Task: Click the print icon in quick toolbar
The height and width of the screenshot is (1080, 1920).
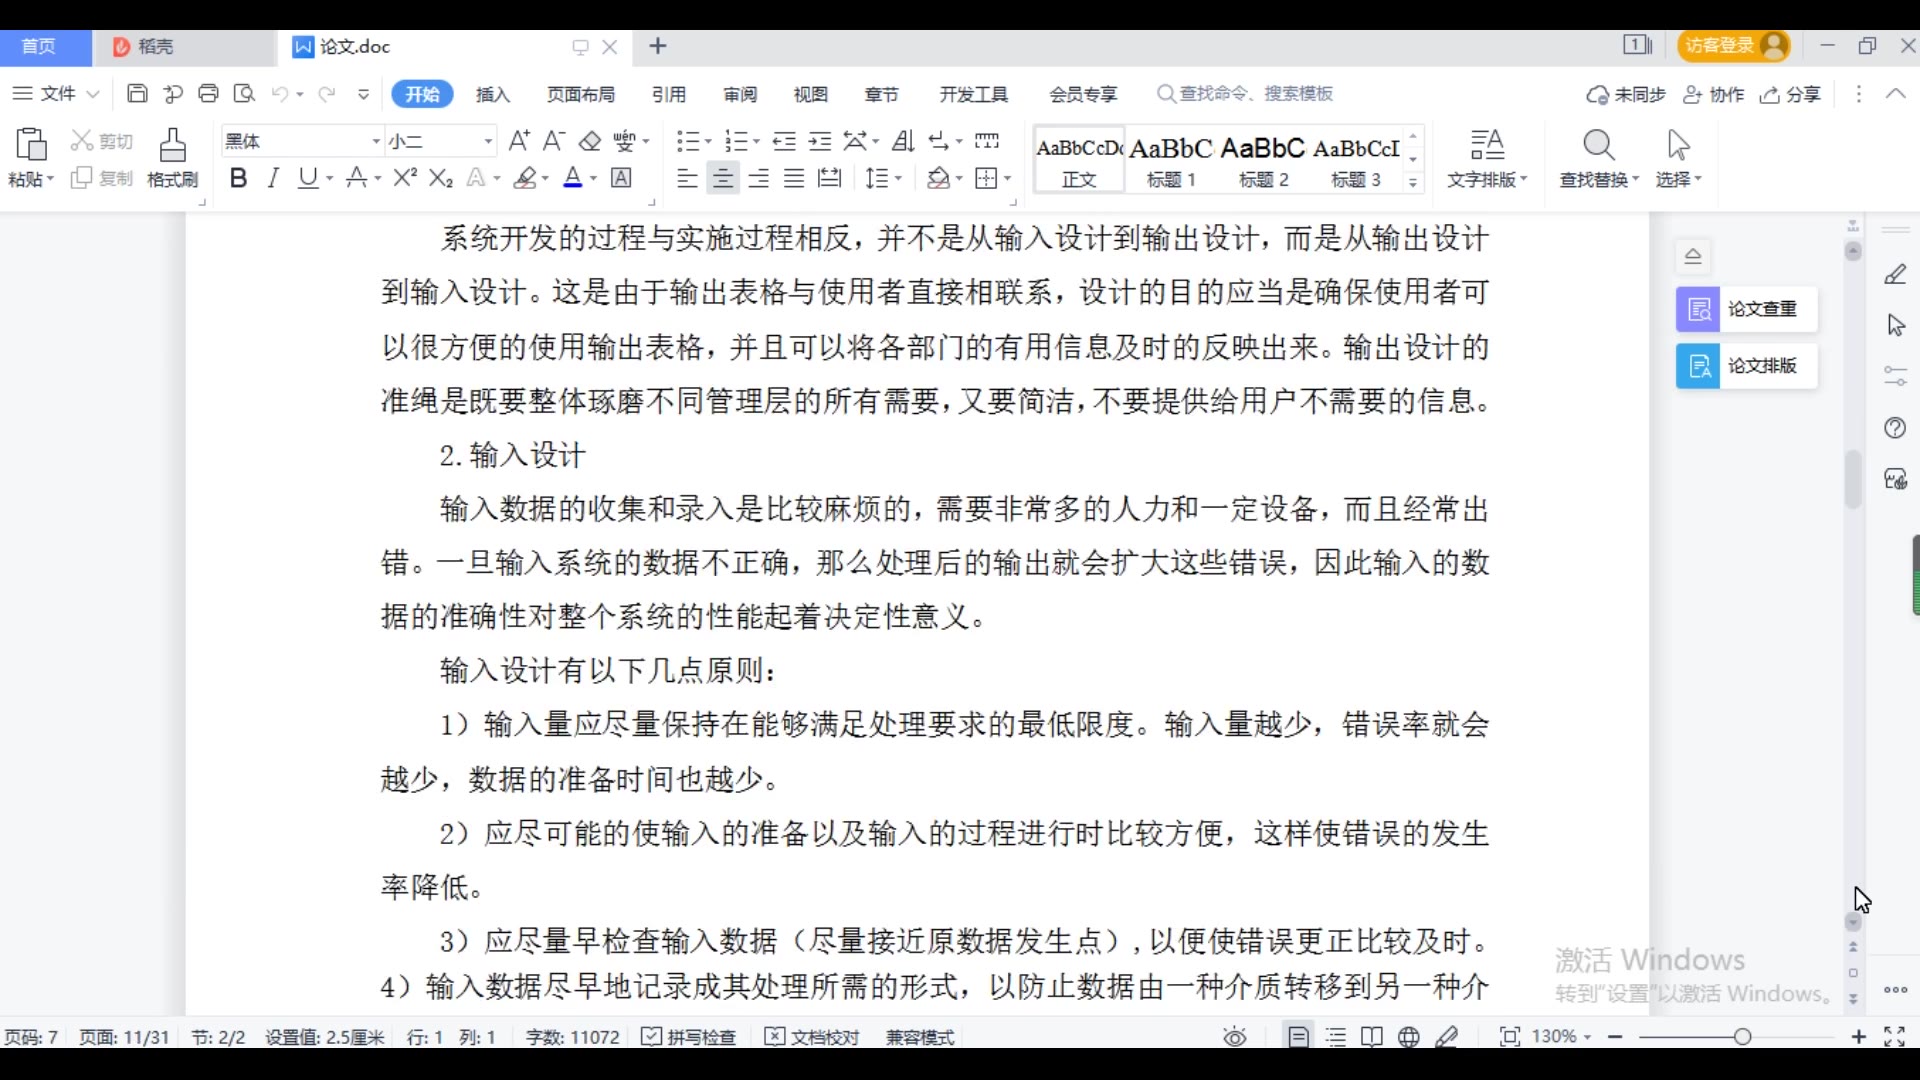Action: coord(208,94)
